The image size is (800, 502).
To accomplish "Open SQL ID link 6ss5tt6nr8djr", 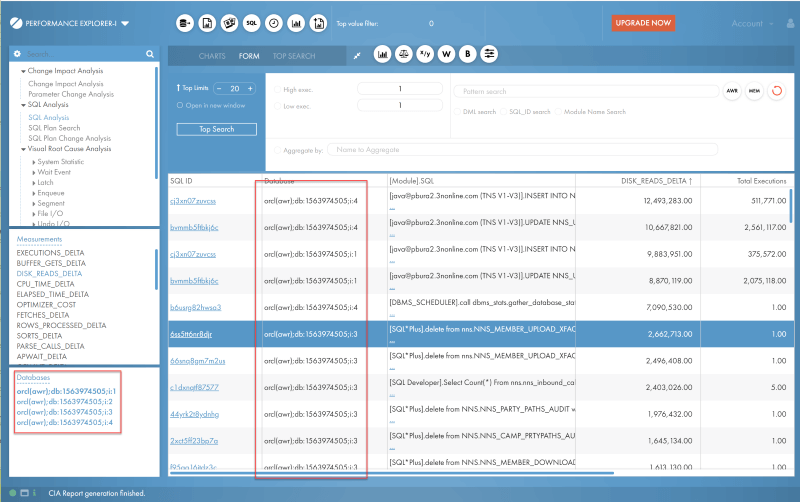I will 191,328.
